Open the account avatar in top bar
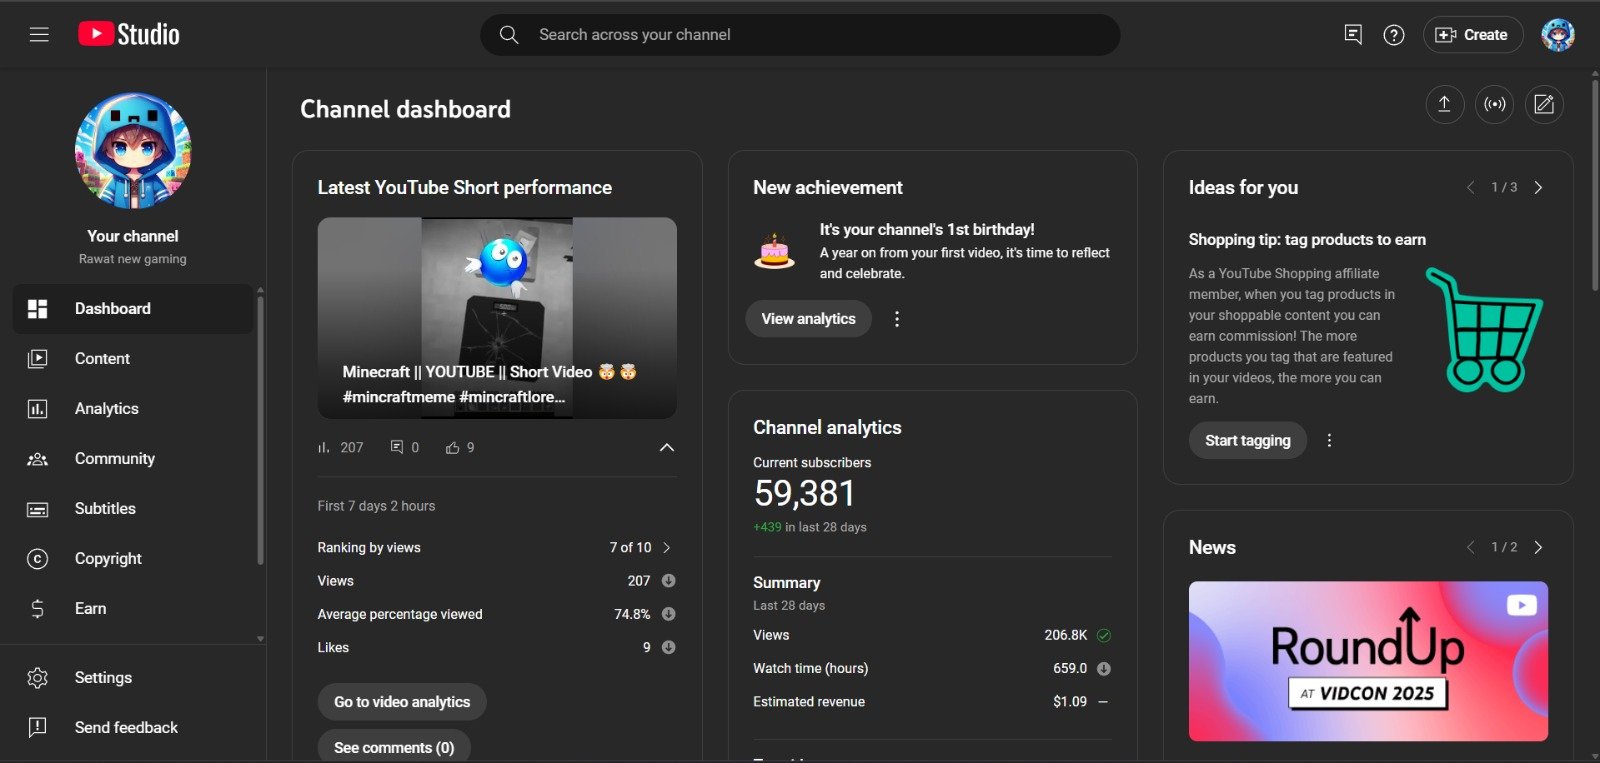 1558,35
